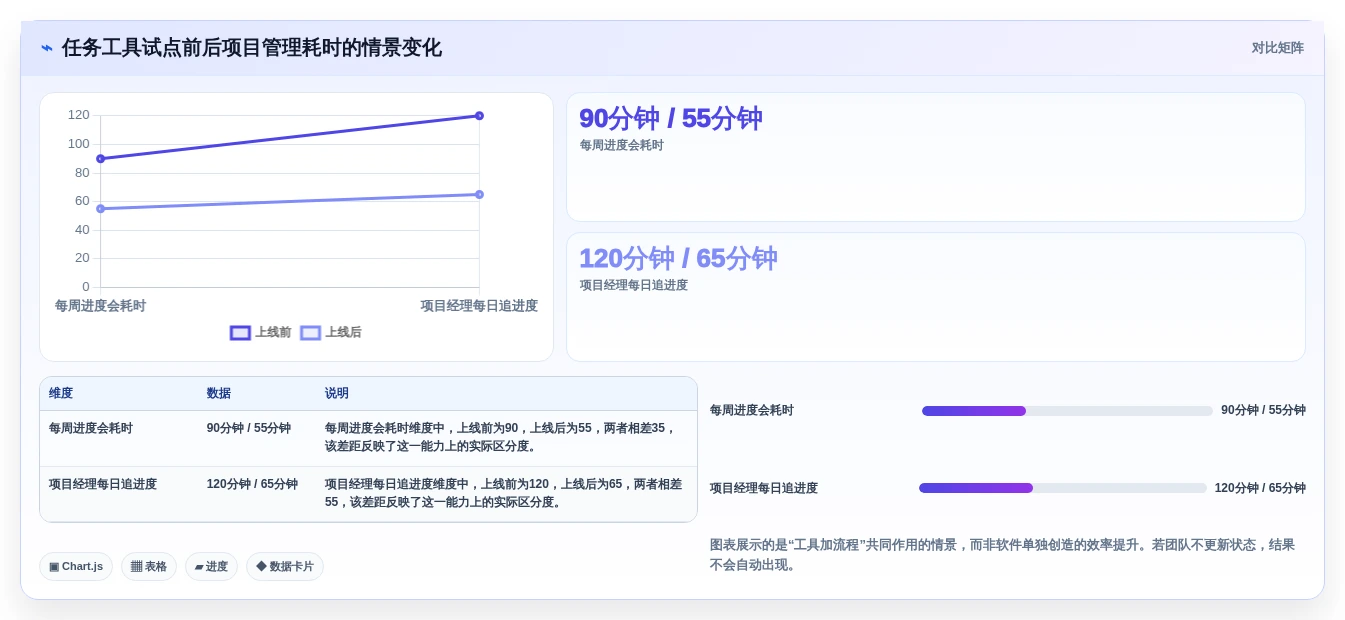The image size is (1345, 620).
Task: Click 上线前 data point at 项目经理每日追进度
Action: (479, 116)
